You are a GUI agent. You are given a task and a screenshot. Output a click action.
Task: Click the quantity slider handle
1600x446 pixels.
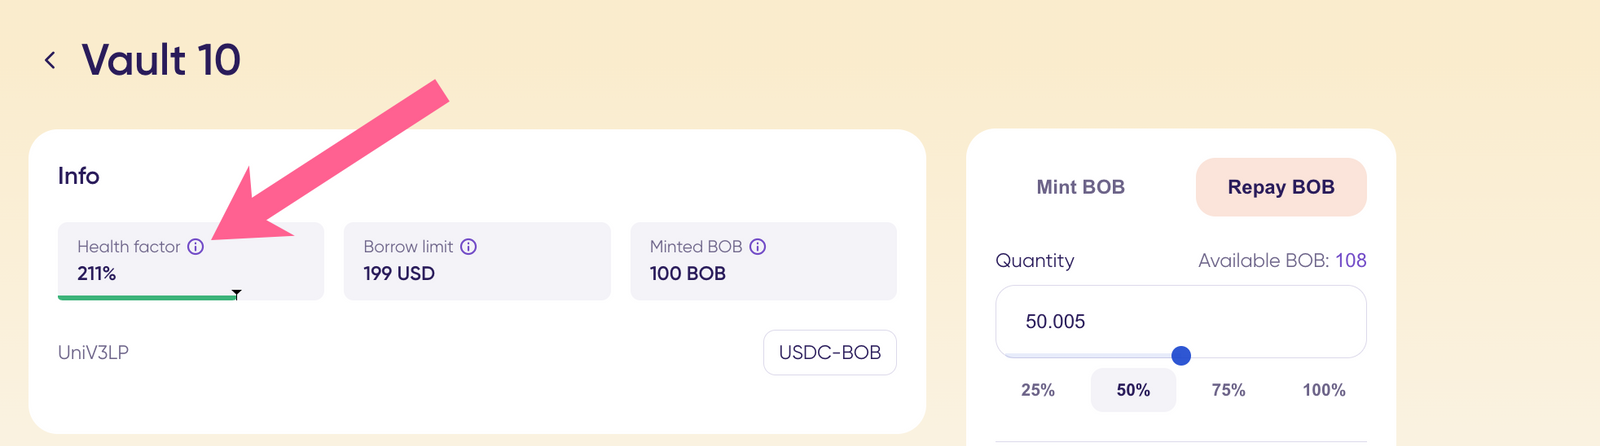click(1181, 356)
